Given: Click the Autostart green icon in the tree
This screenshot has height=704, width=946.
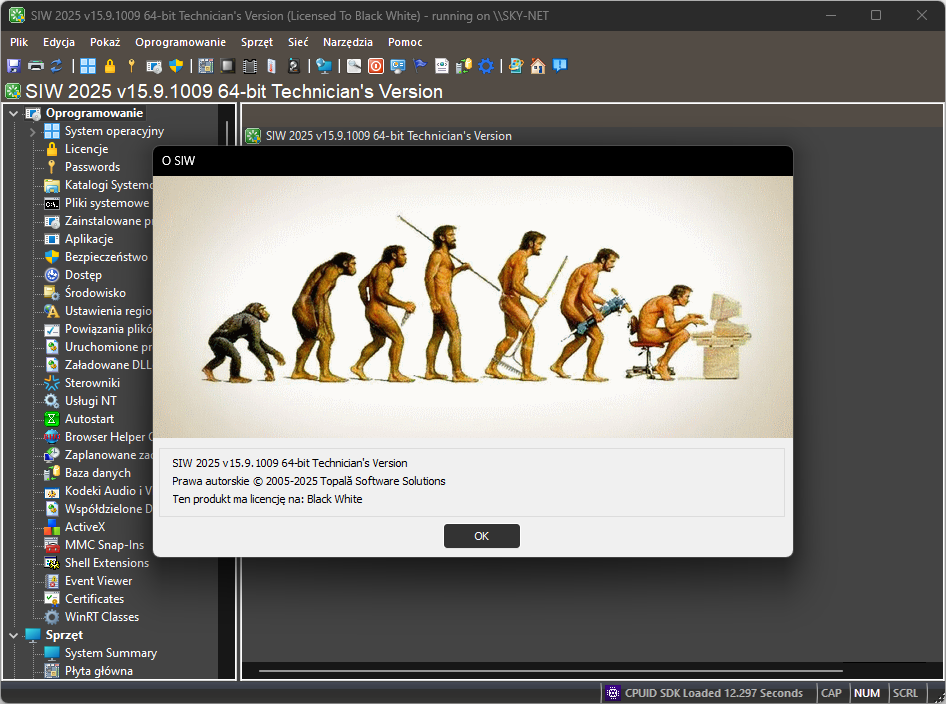Looking at the screenshot, I should click(52, 419).
